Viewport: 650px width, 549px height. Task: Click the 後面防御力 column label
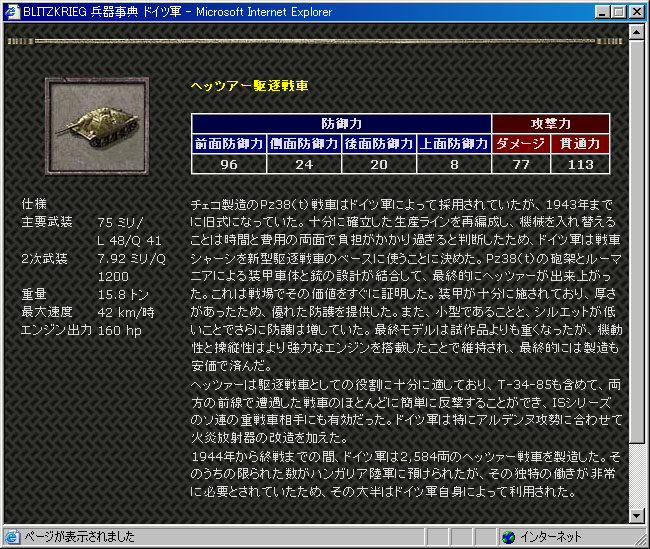379,143
